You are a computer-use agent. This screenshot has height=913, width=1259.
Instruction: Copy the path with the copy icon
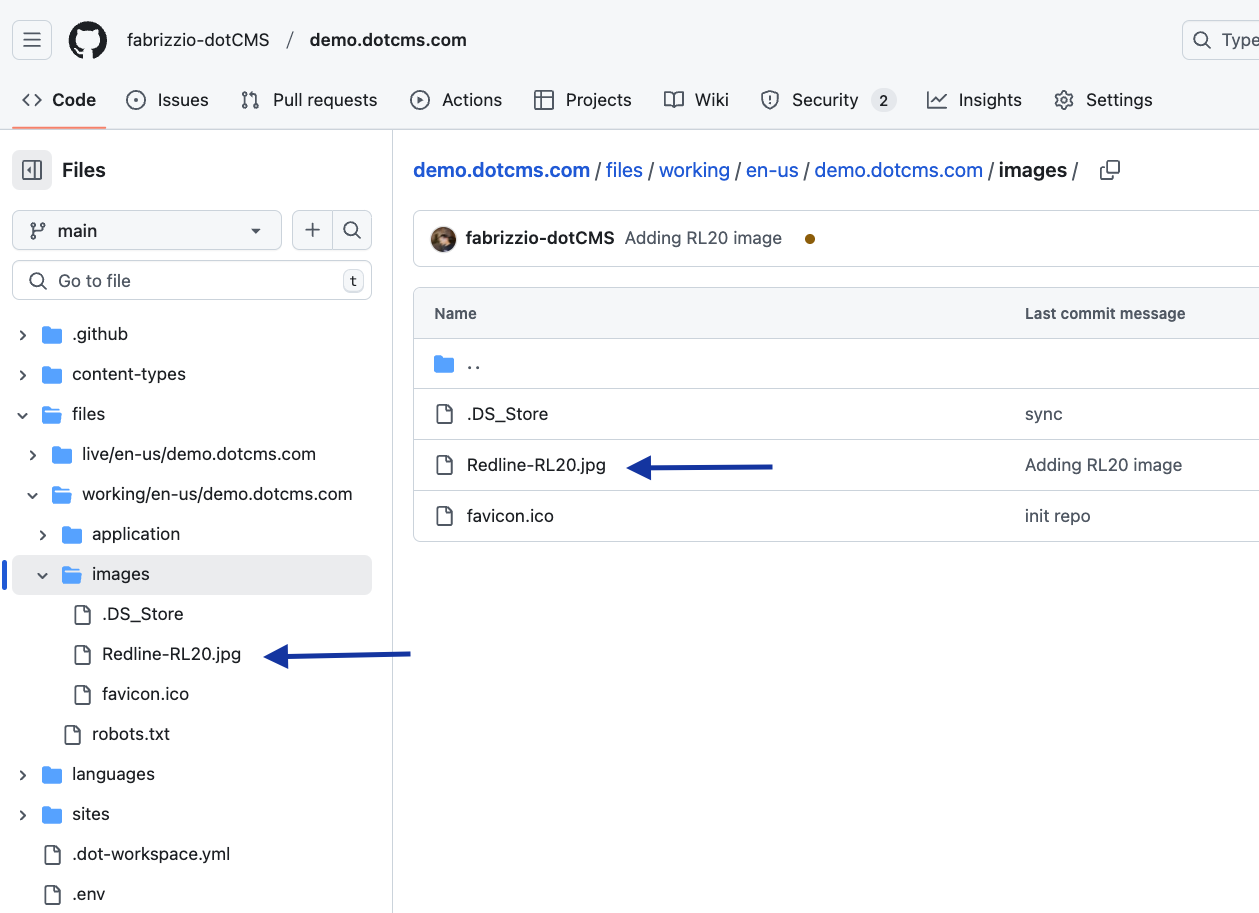click(x=1109, y=170)
